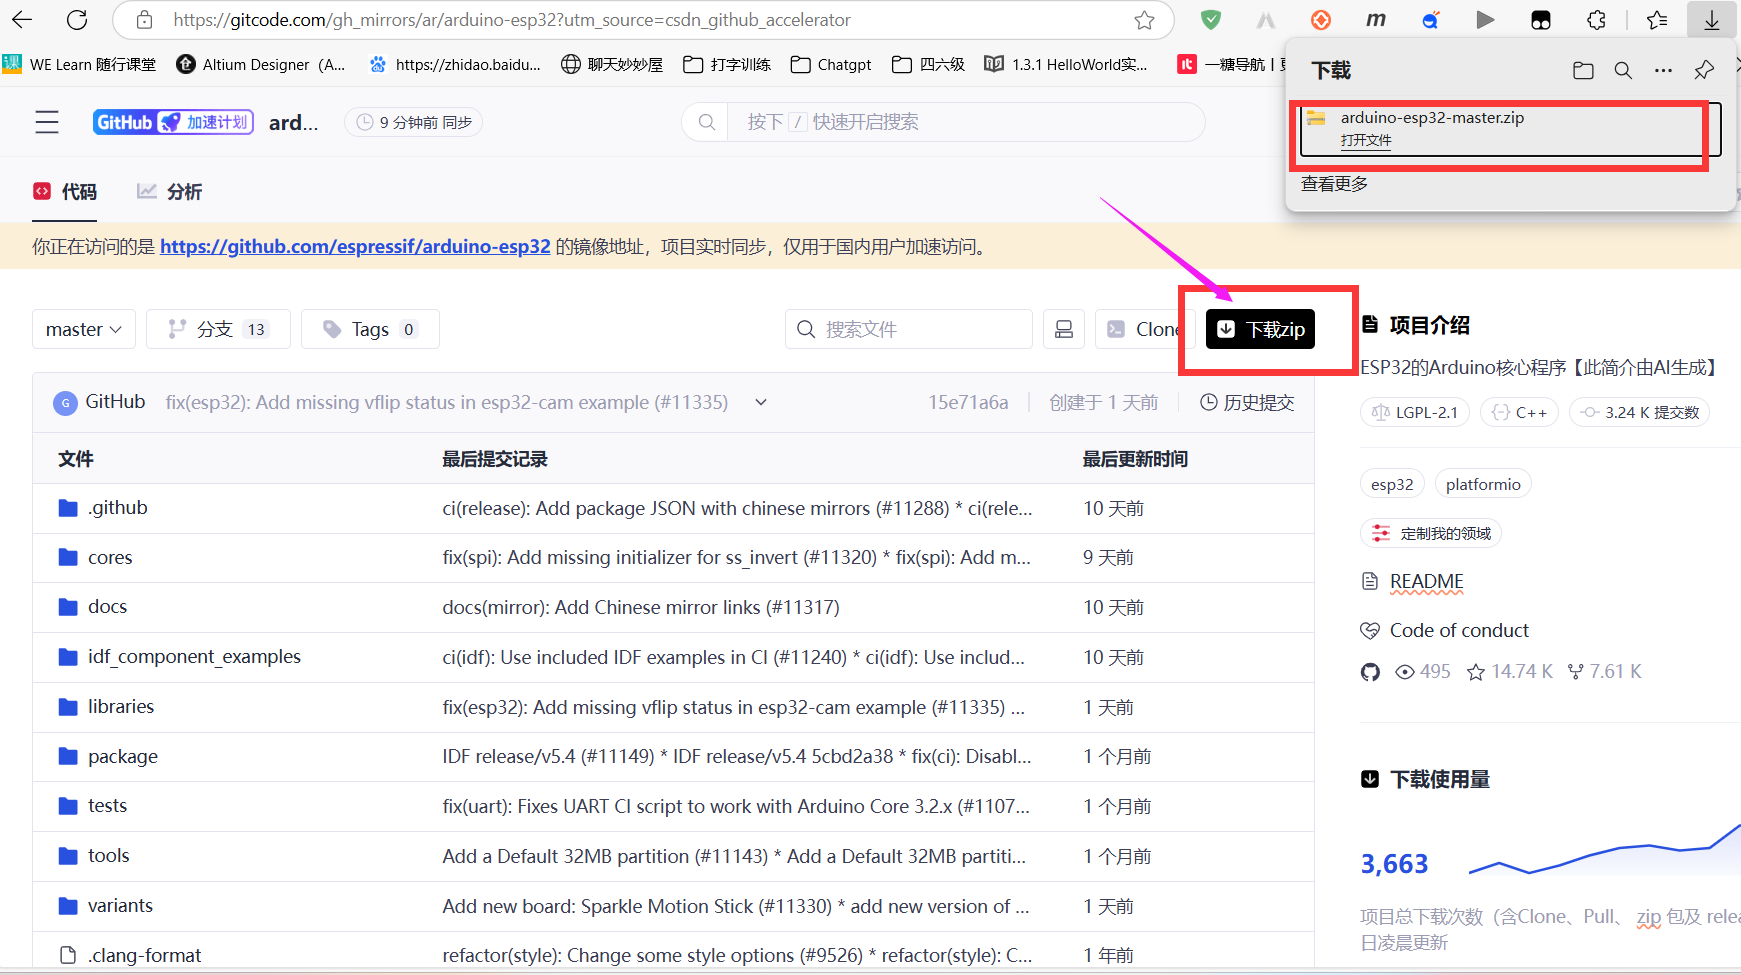Click the 定制我的领域 button

[x=1431, y=533]
